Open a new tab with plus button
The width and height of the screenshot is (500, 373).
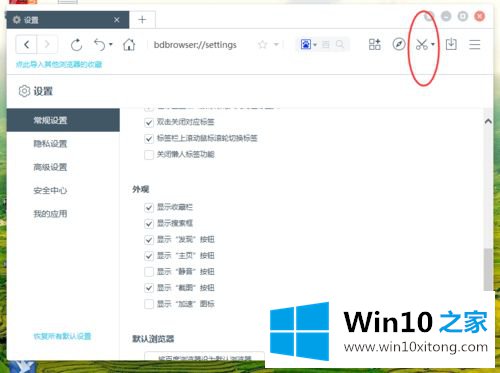pyautogui.click(x=142, y=20)
